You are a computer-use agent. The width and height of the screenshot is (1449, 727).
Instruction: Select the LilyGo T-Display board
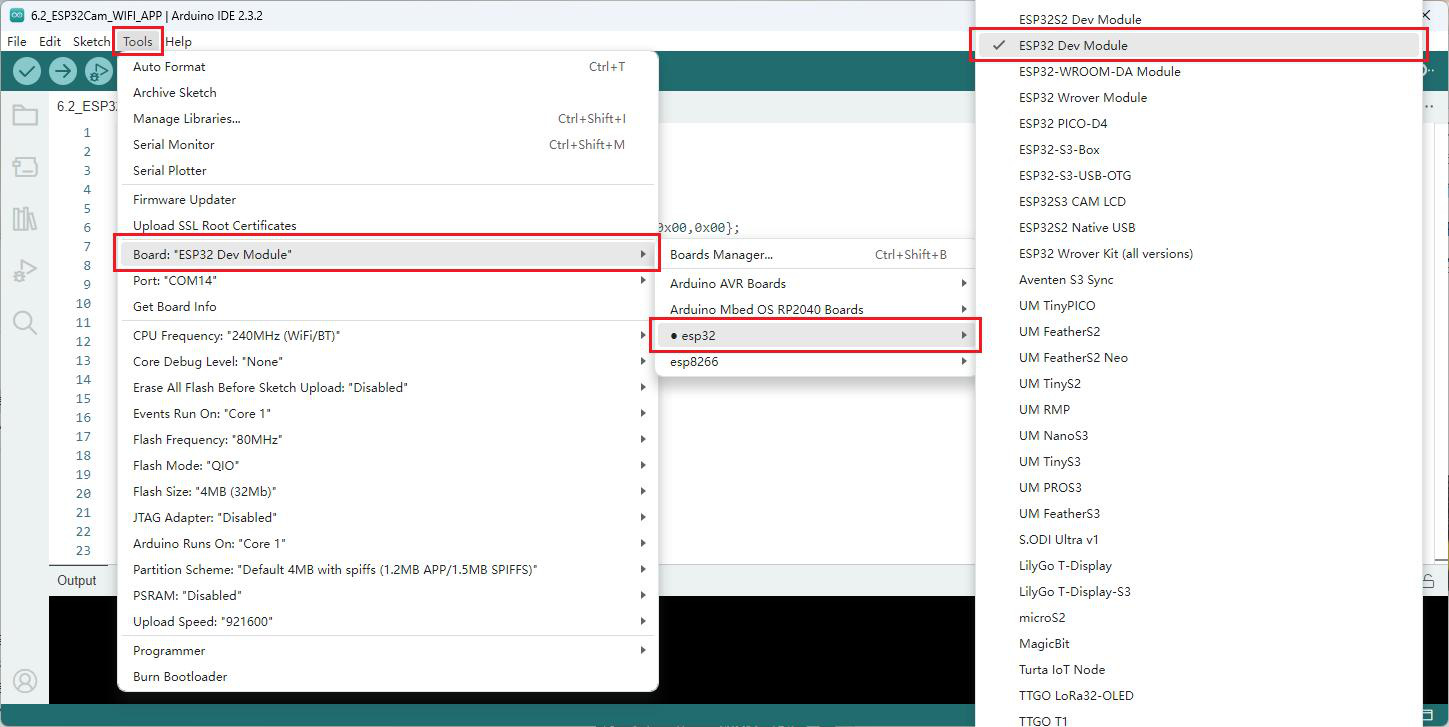pyautogui.click(x=1198, y=566)
